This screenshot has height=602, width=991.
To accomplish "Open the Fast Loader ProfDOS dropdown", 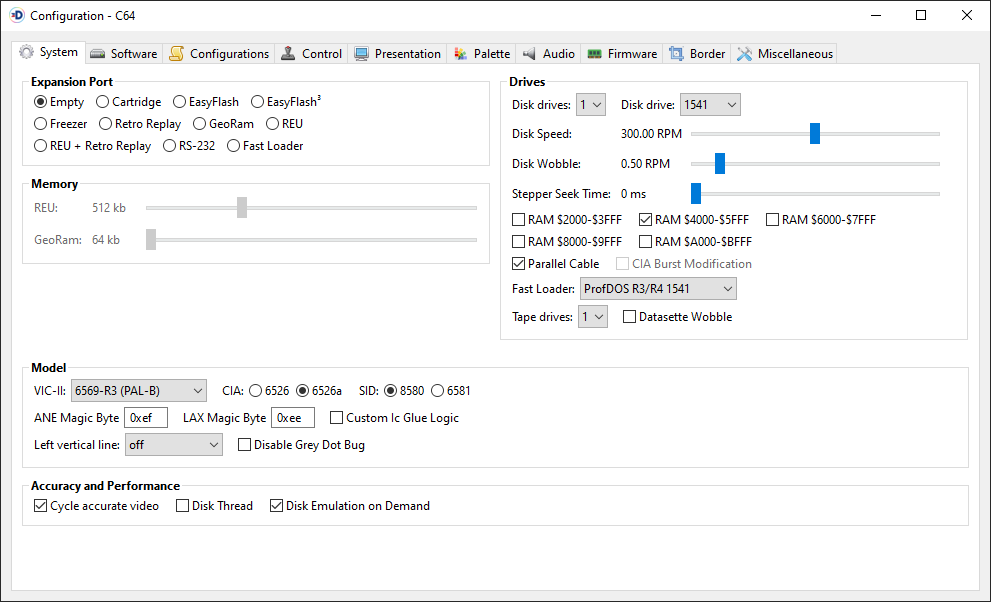I will [658, 289].
